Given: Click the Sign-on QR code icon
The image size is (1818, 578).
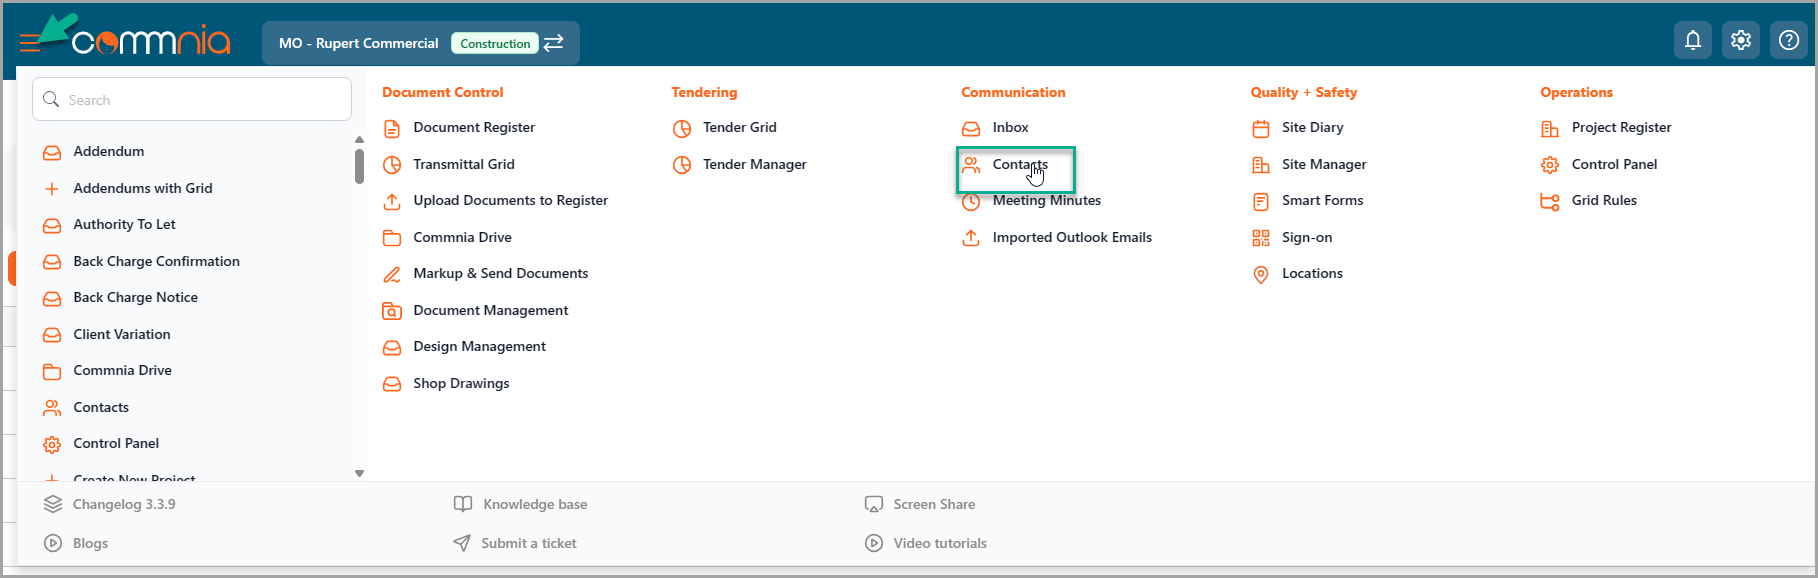Looking at the screenshot, I should pos(1260,238).
